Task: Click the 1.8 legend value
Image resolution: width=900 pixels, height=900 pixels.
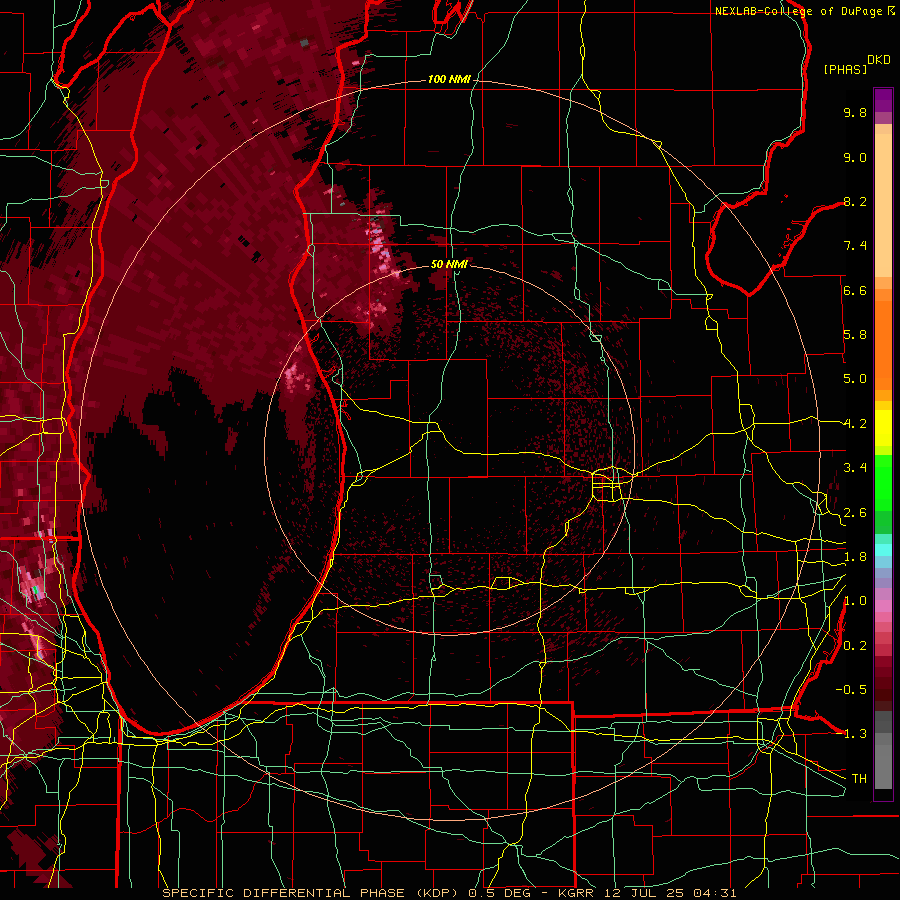Action: (x=855, y=557)
